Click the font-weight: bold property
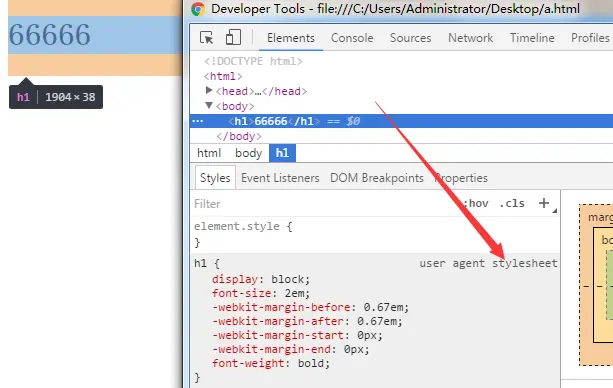 [x=271, y=363]
